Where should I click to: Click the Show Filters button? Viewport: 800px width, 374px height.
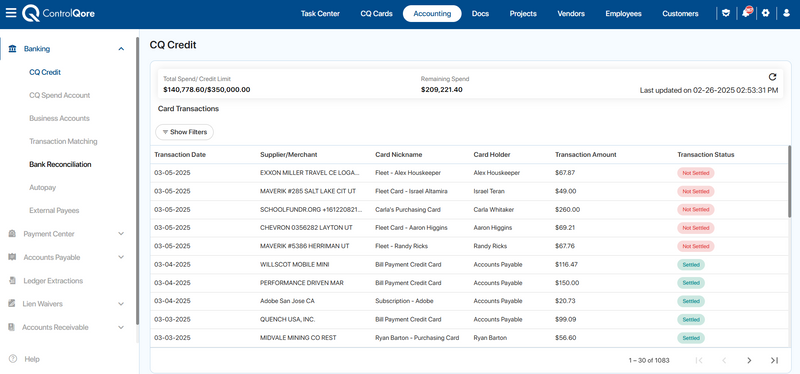(184, 132)
